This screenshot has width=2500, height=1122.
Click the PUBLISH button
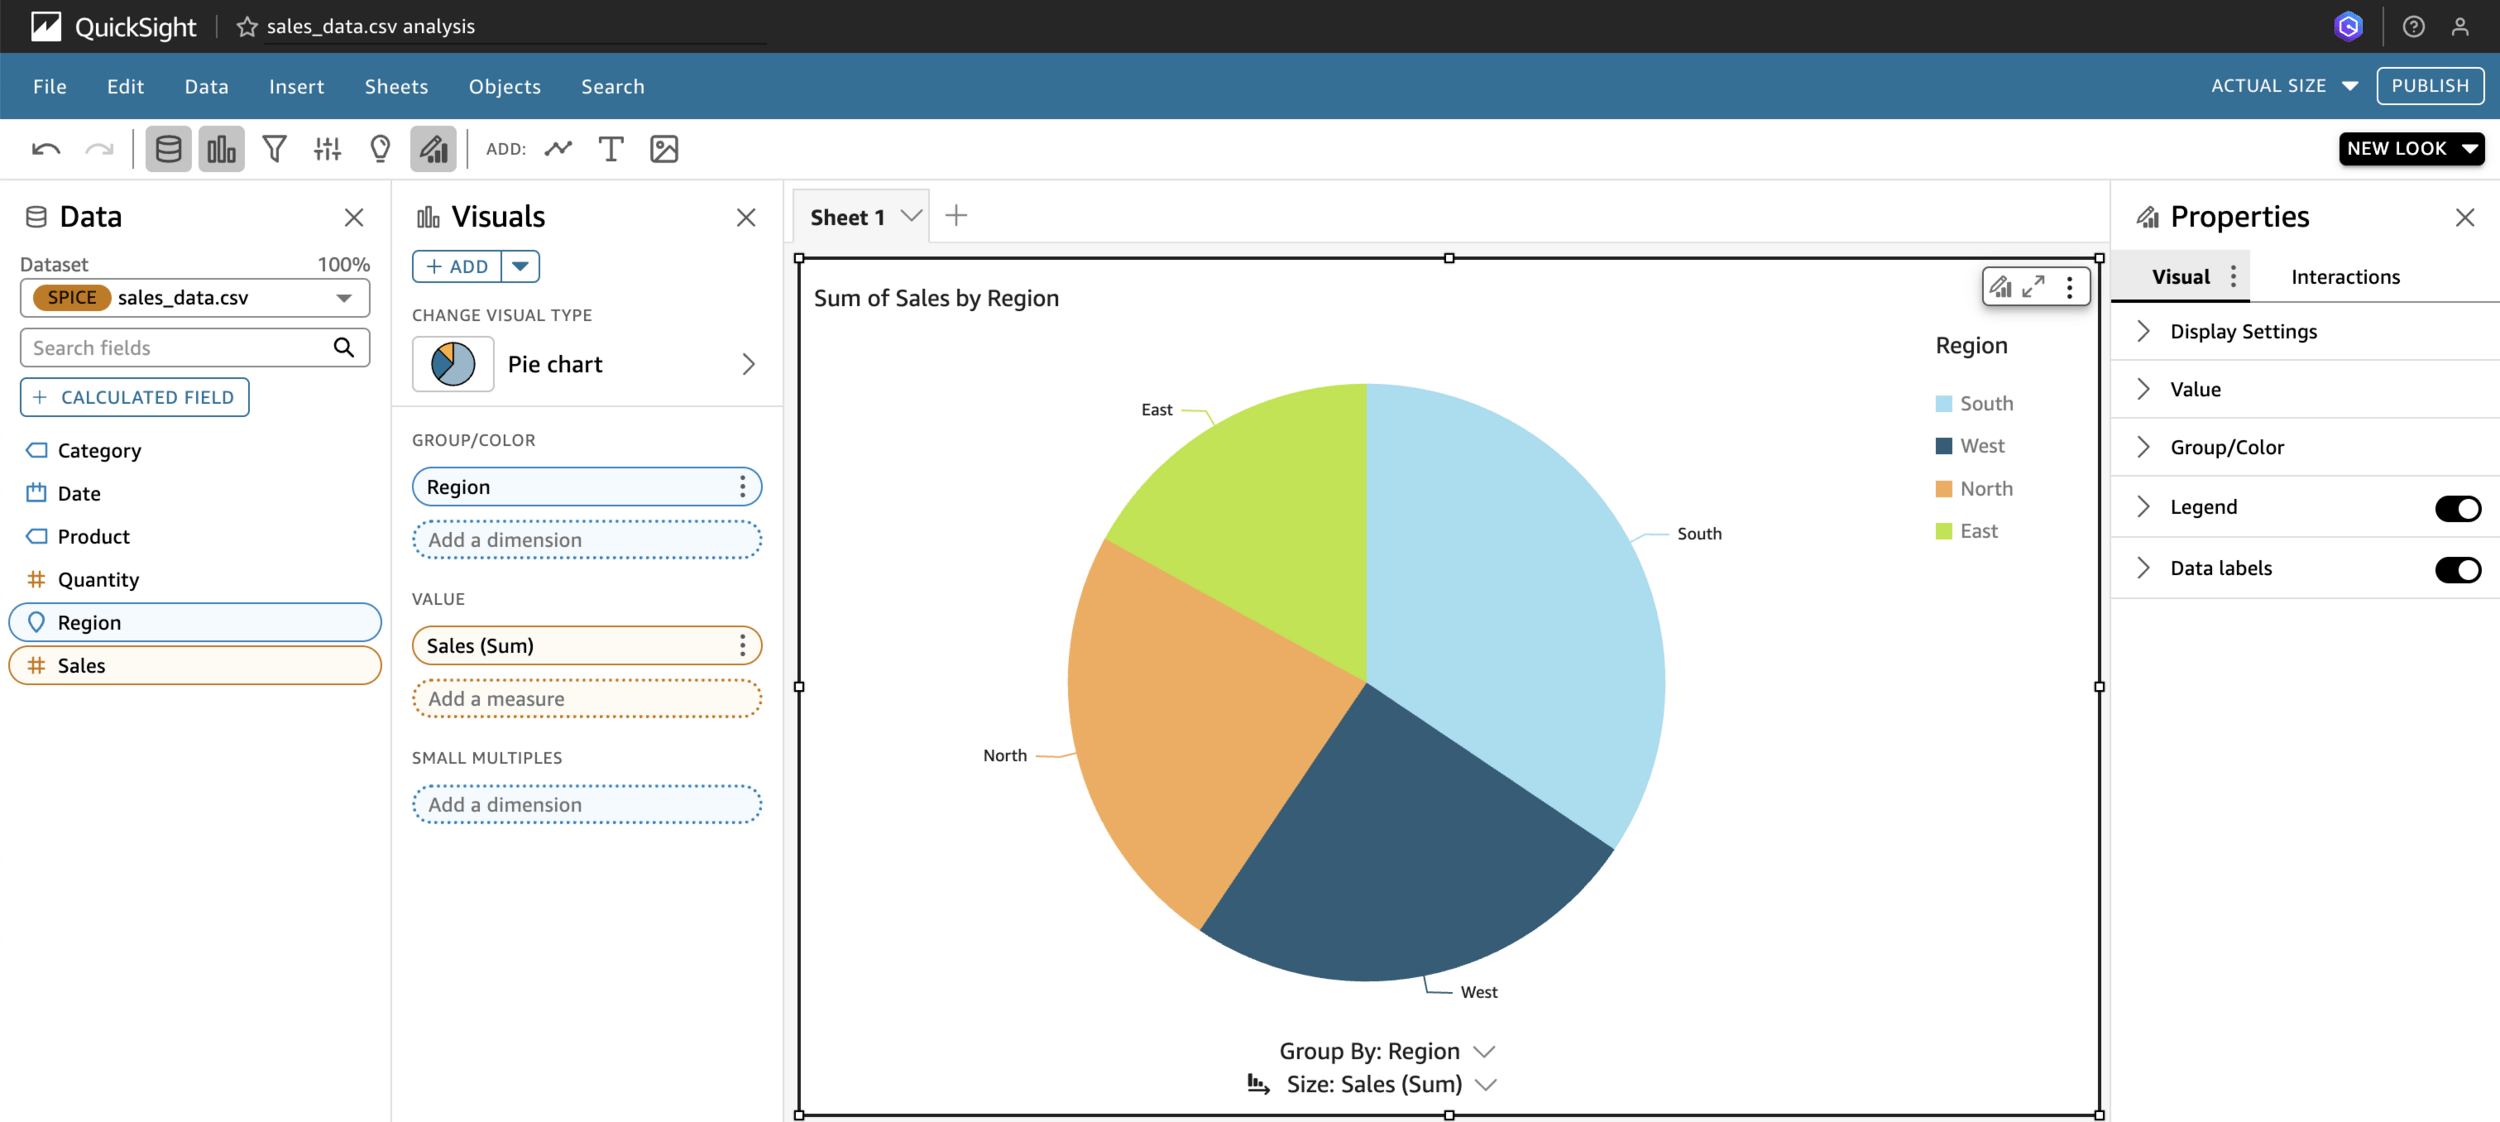coord(2429,86)
